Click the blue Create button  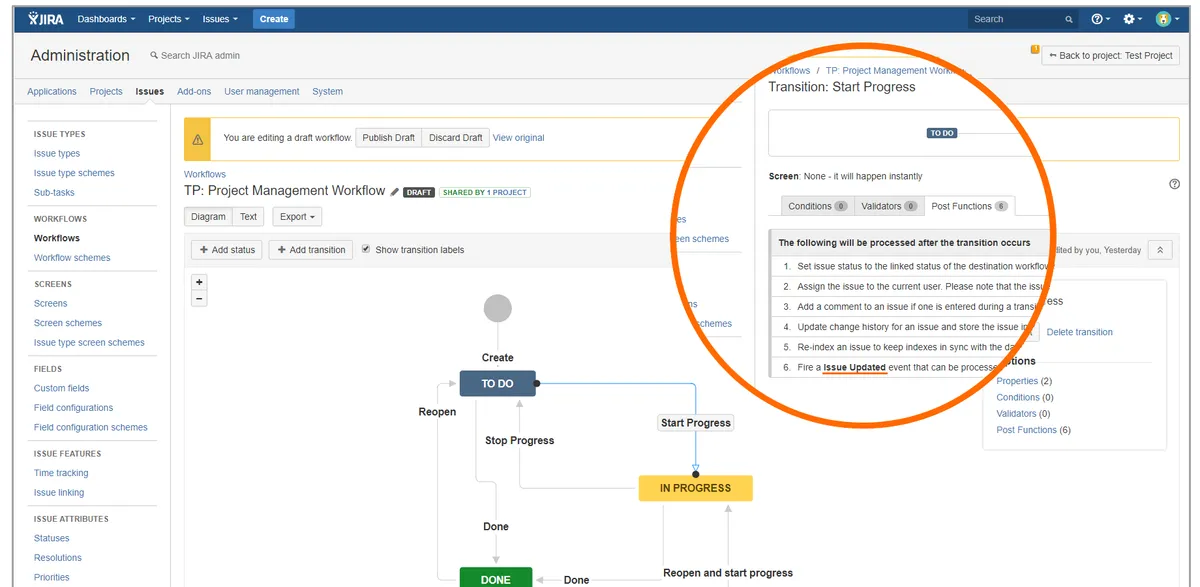(x=273, y=19)
